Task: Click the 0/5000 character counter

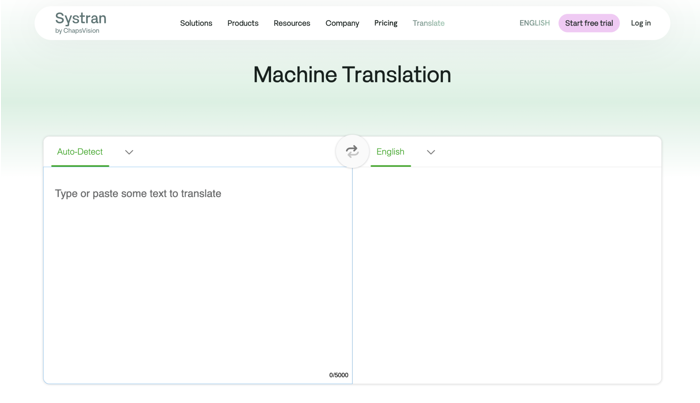Action: pyautogui.click(x=339, y=375)
